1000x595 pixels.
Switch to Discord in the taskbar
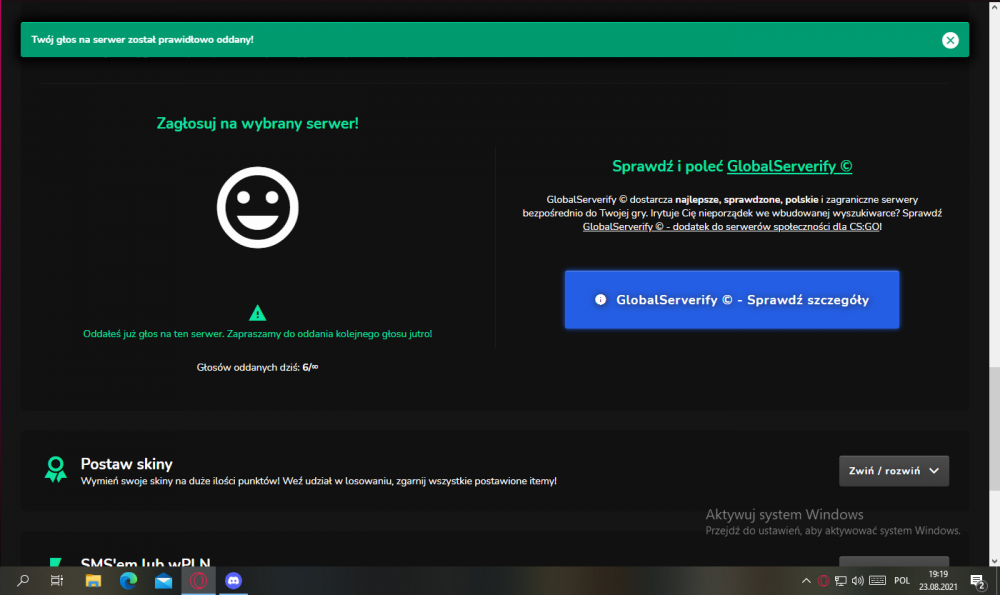click(233, 580)
